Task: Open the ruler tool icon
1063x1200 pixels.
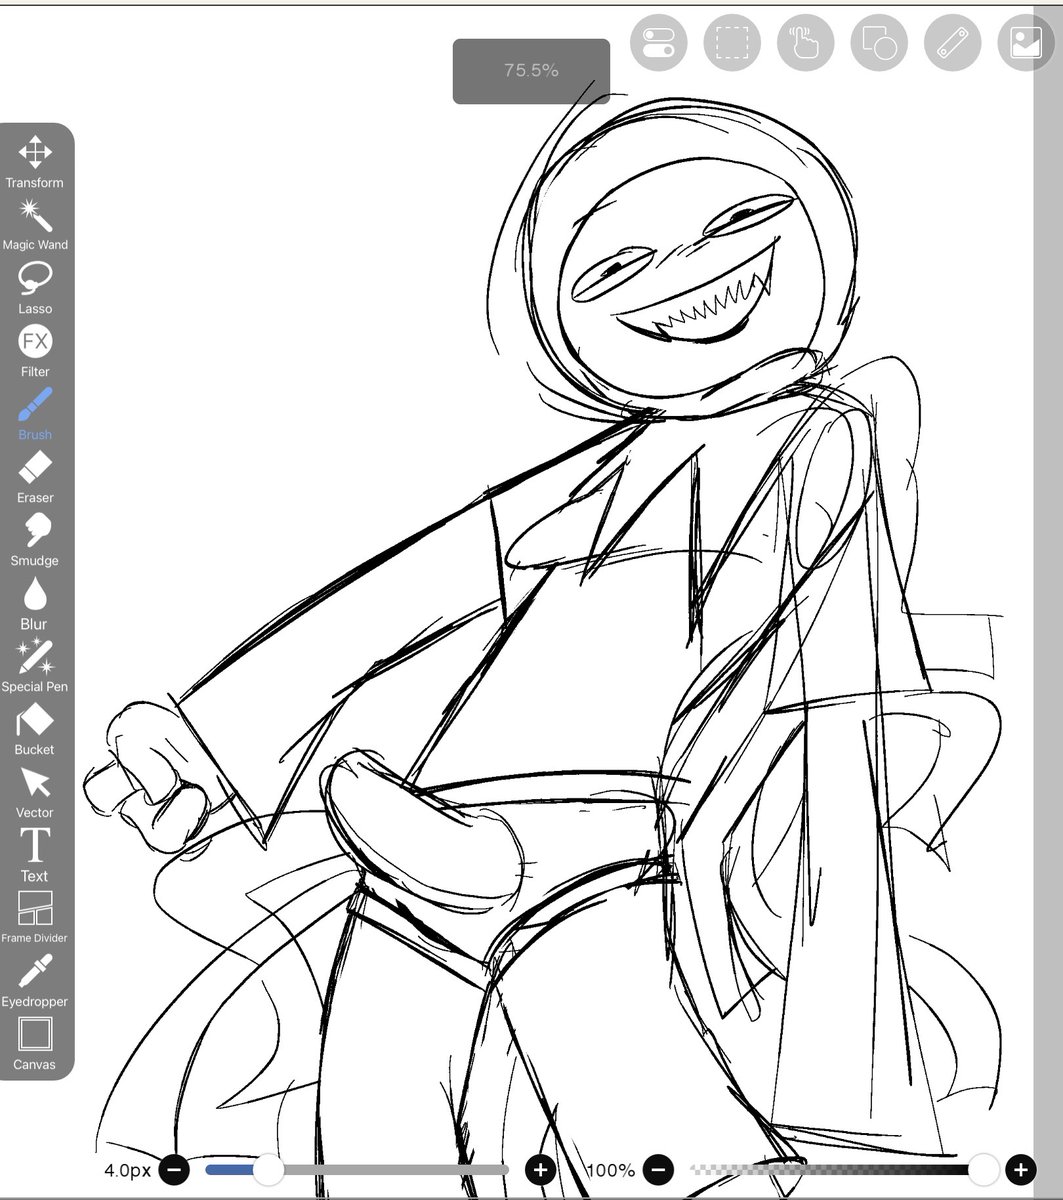Action: [951, 43]
